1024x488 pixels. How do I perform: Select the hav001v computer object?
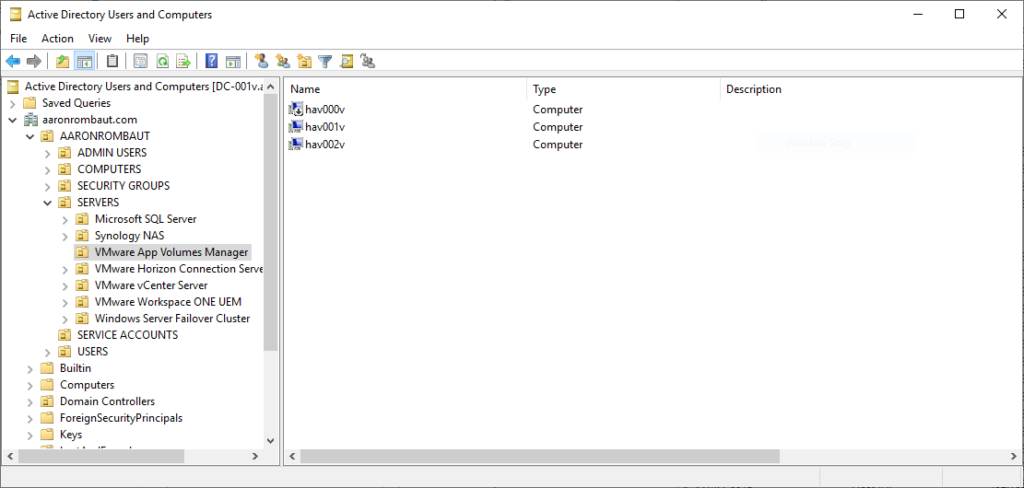[x=325, y=127]
